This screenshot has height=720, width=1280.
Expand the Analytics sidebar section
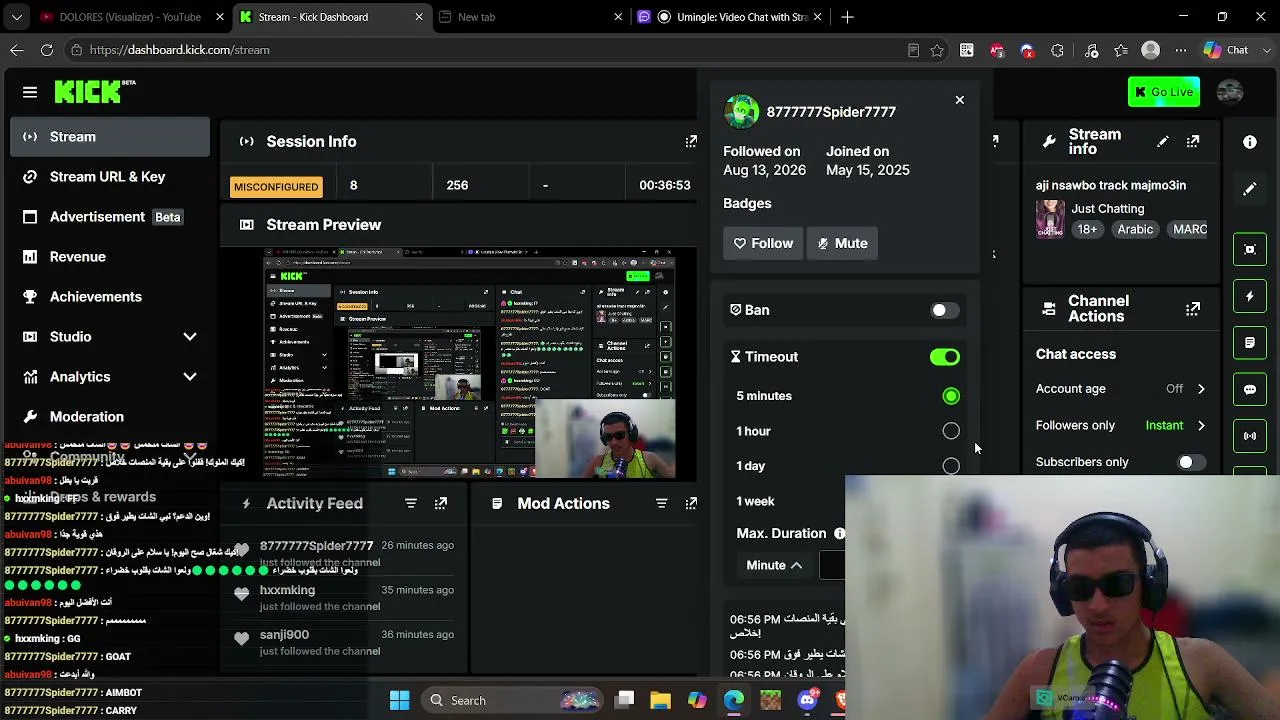click(190, 377)
